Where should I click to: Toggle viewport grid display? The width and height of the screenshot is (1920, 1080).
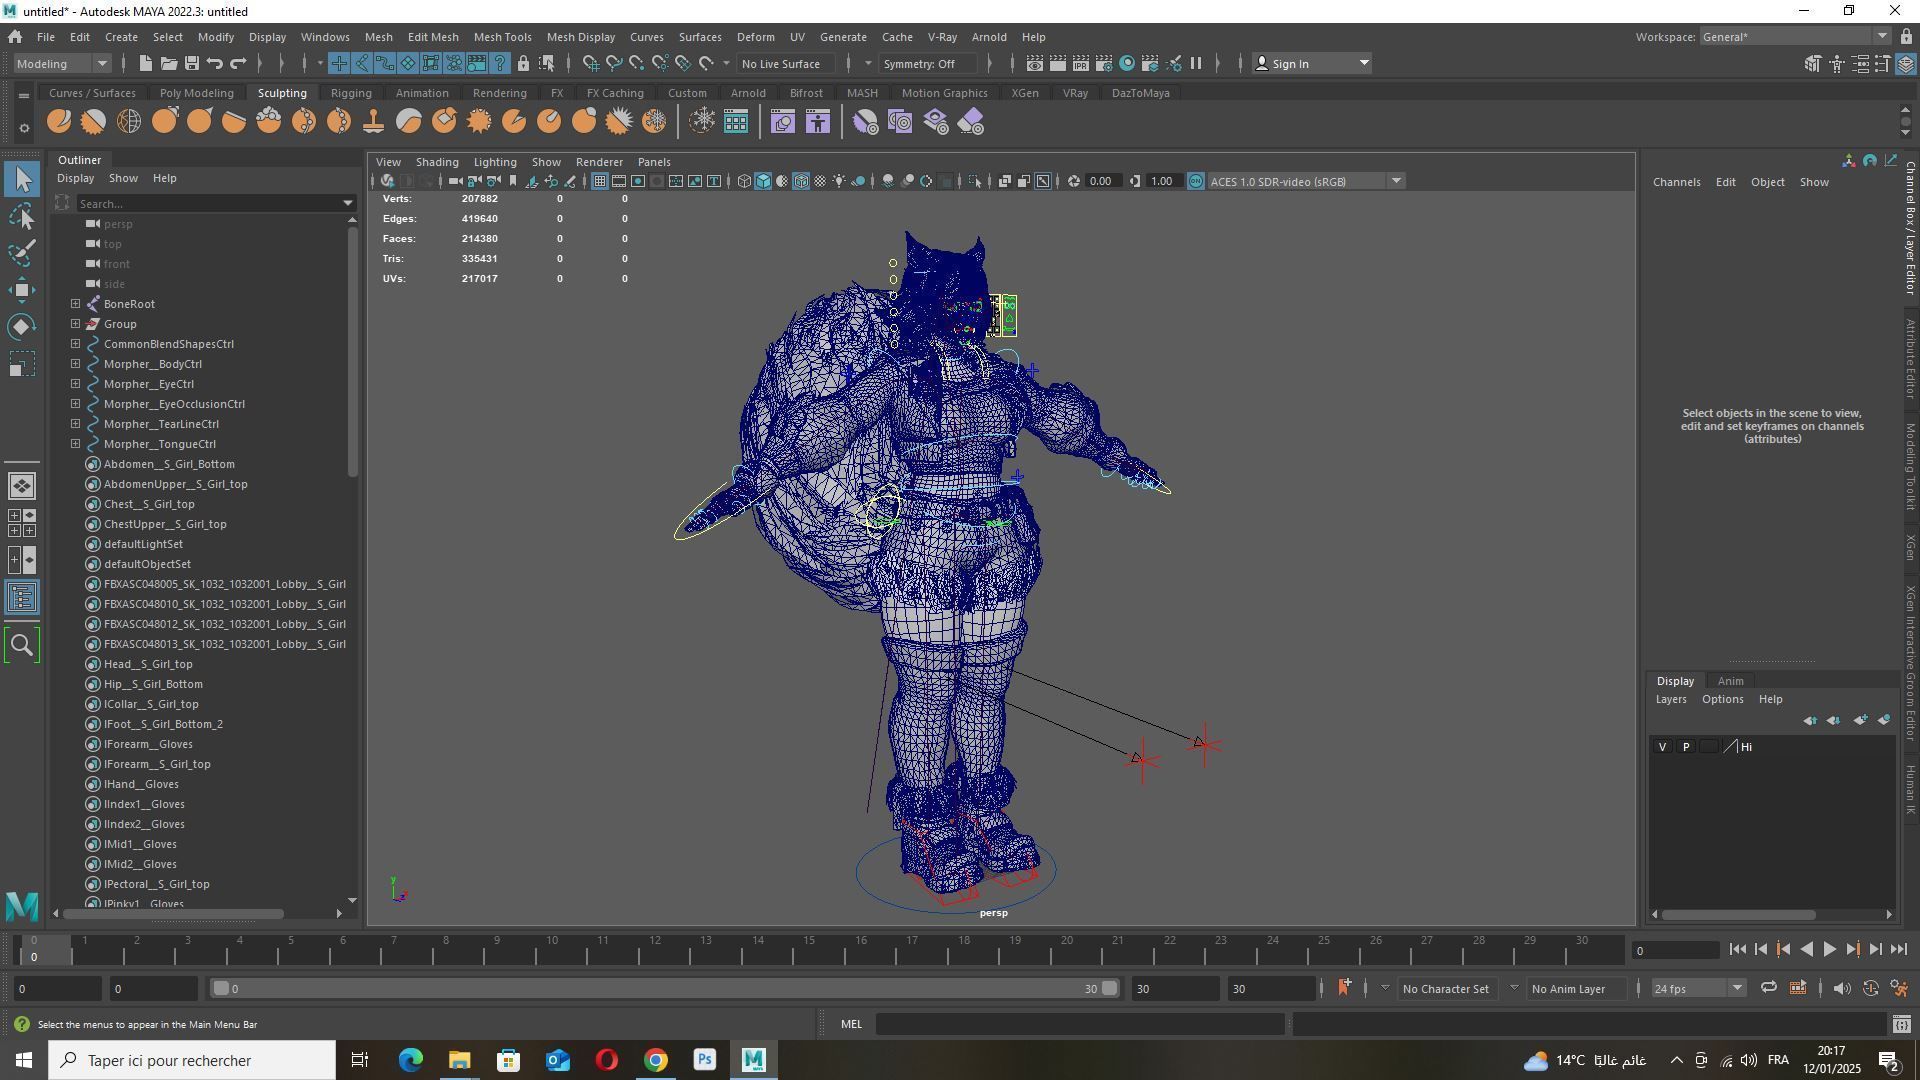[599, 181]
